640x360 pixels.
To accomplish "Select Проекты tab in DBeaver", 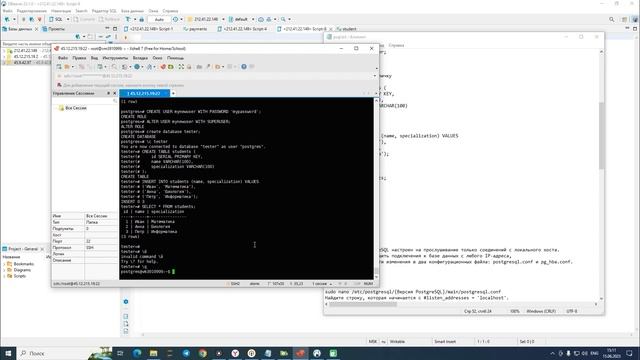I will (53, 29).
